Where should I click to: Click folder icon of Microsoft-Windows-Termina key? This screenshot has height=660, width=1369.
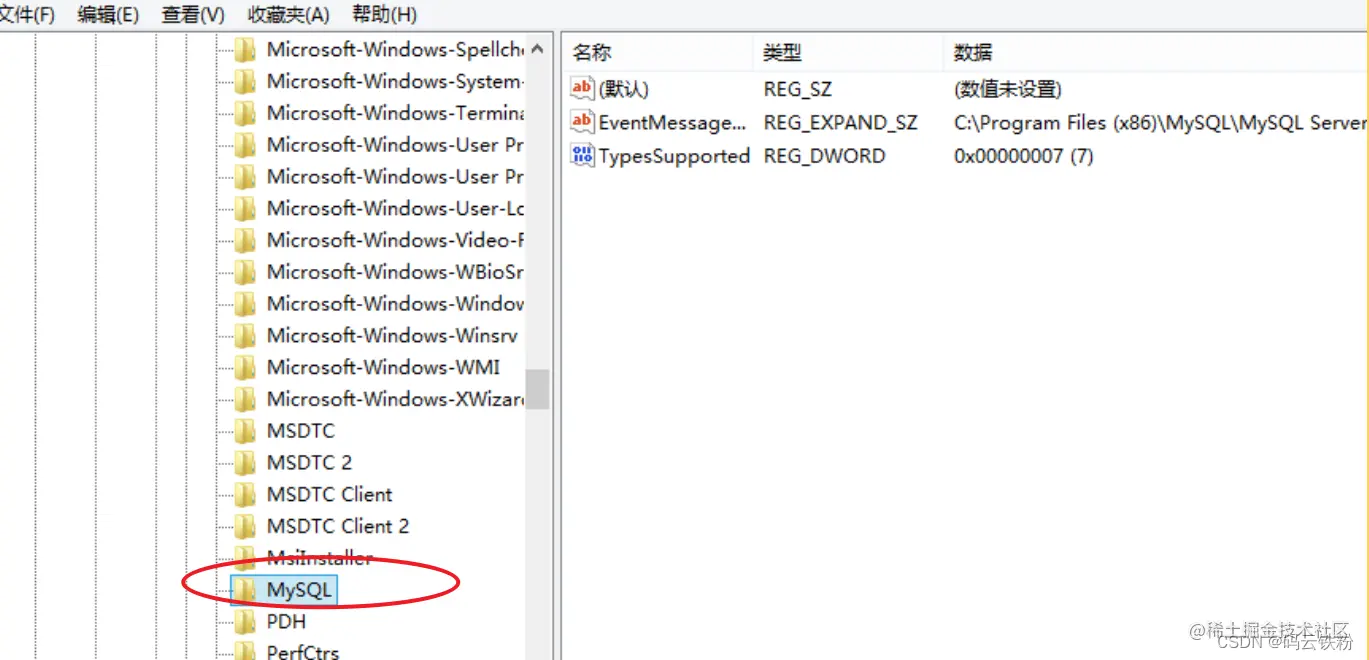pos(244,113)
